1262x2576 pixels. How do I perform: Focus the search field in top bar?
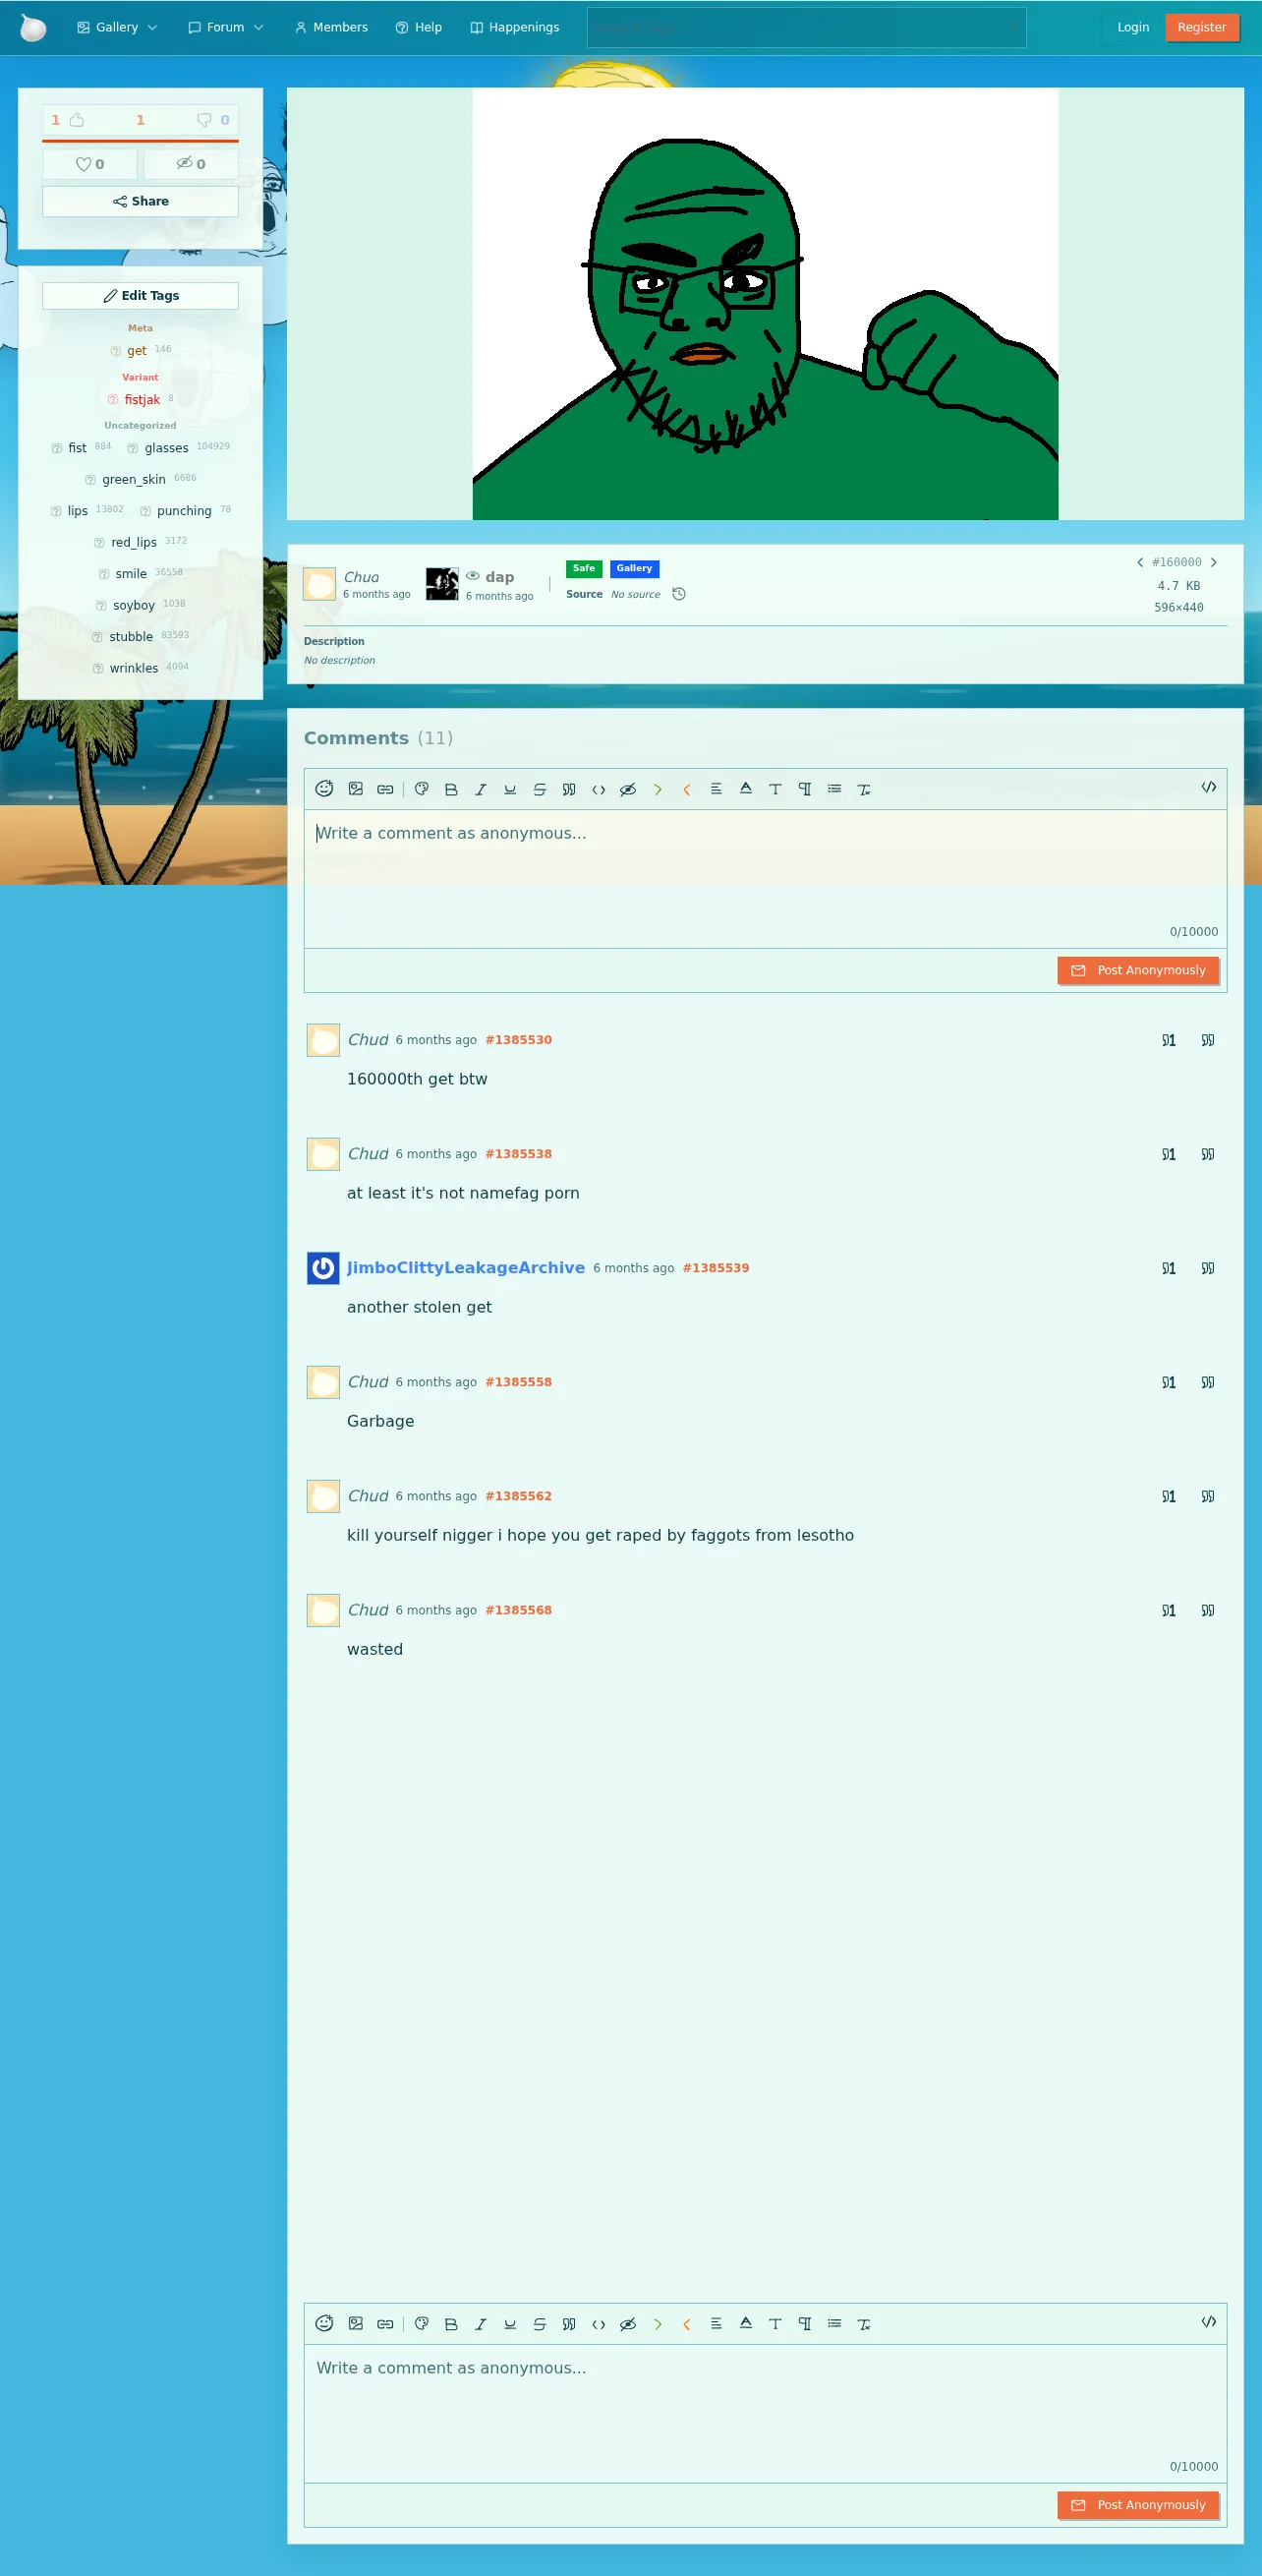(x=806, y=28)
